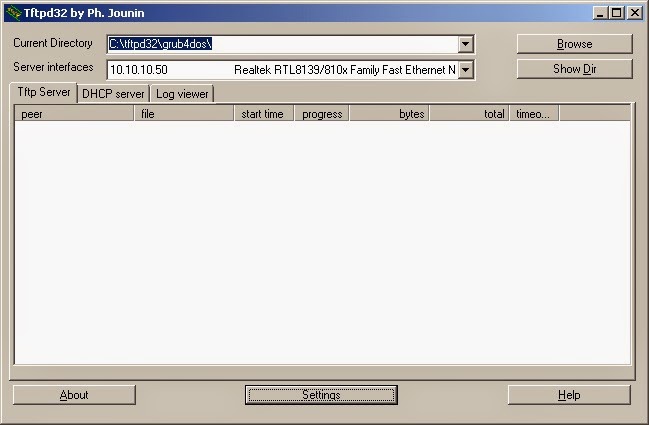Open the About dialog
This screenshot has width=649, height=425.
[74, 395]
